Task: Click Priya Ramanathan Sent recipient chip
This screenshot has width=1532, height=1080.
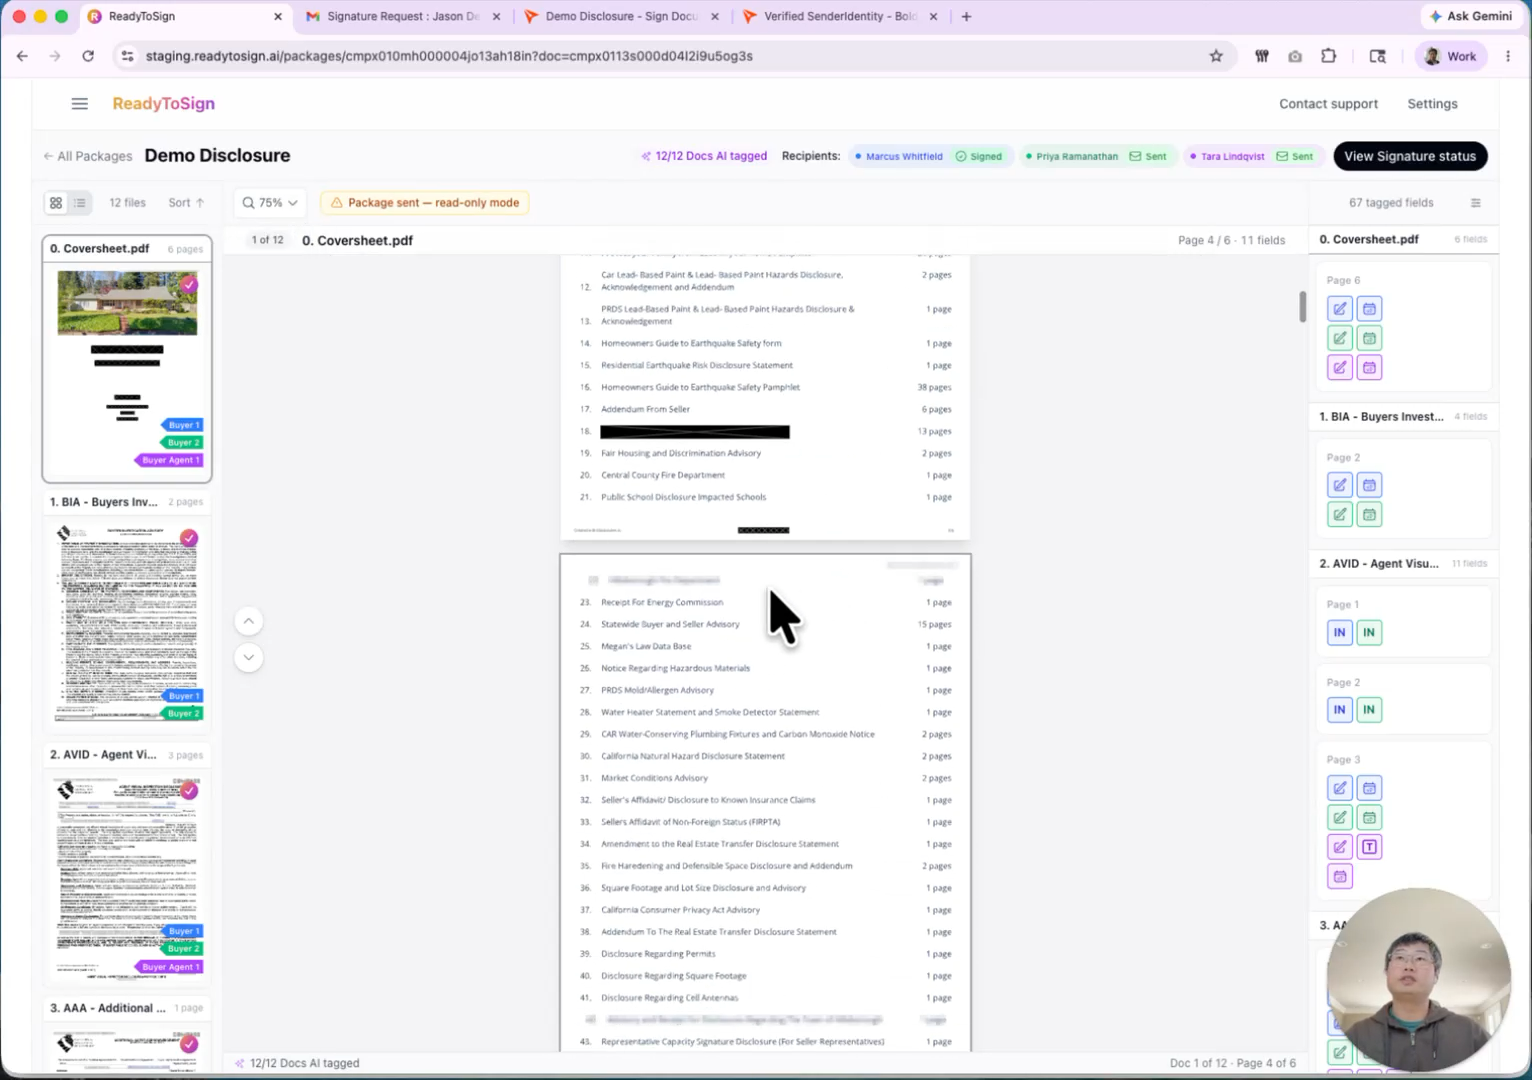Action: point(1098,156)
